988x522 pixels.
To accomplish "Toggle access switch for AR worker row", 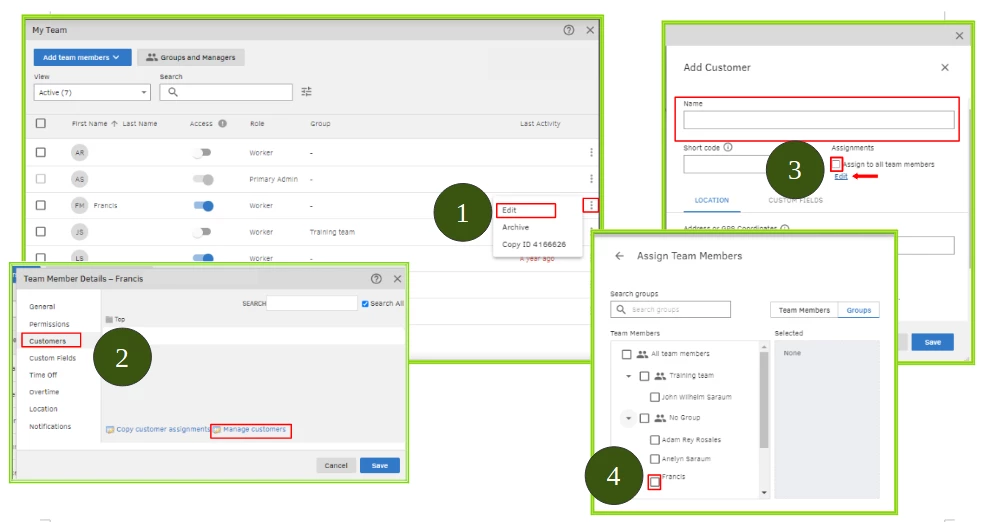I will 202,153.
